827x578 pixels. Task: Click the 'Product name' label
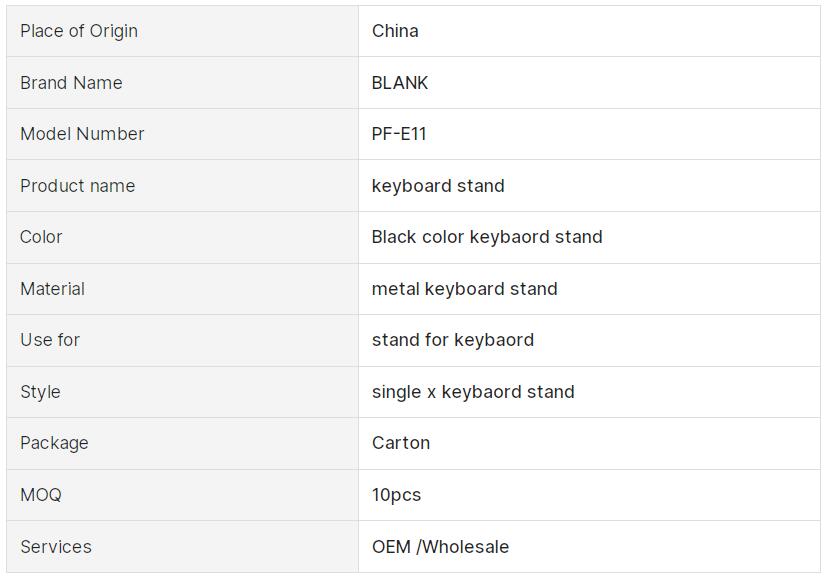[77, 186]
